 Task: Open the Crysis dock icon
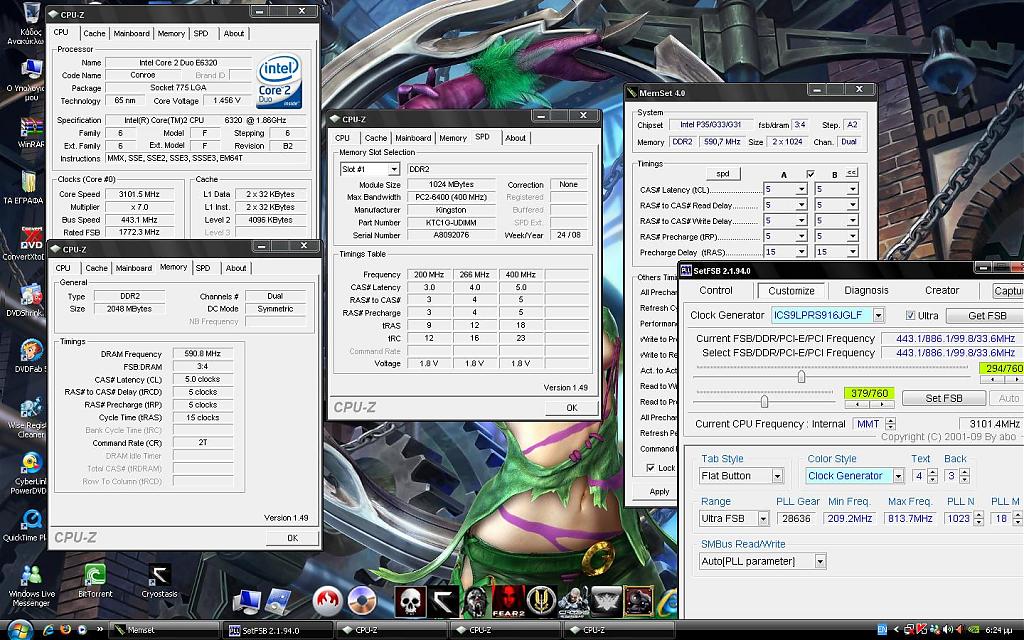click(573, 601)
